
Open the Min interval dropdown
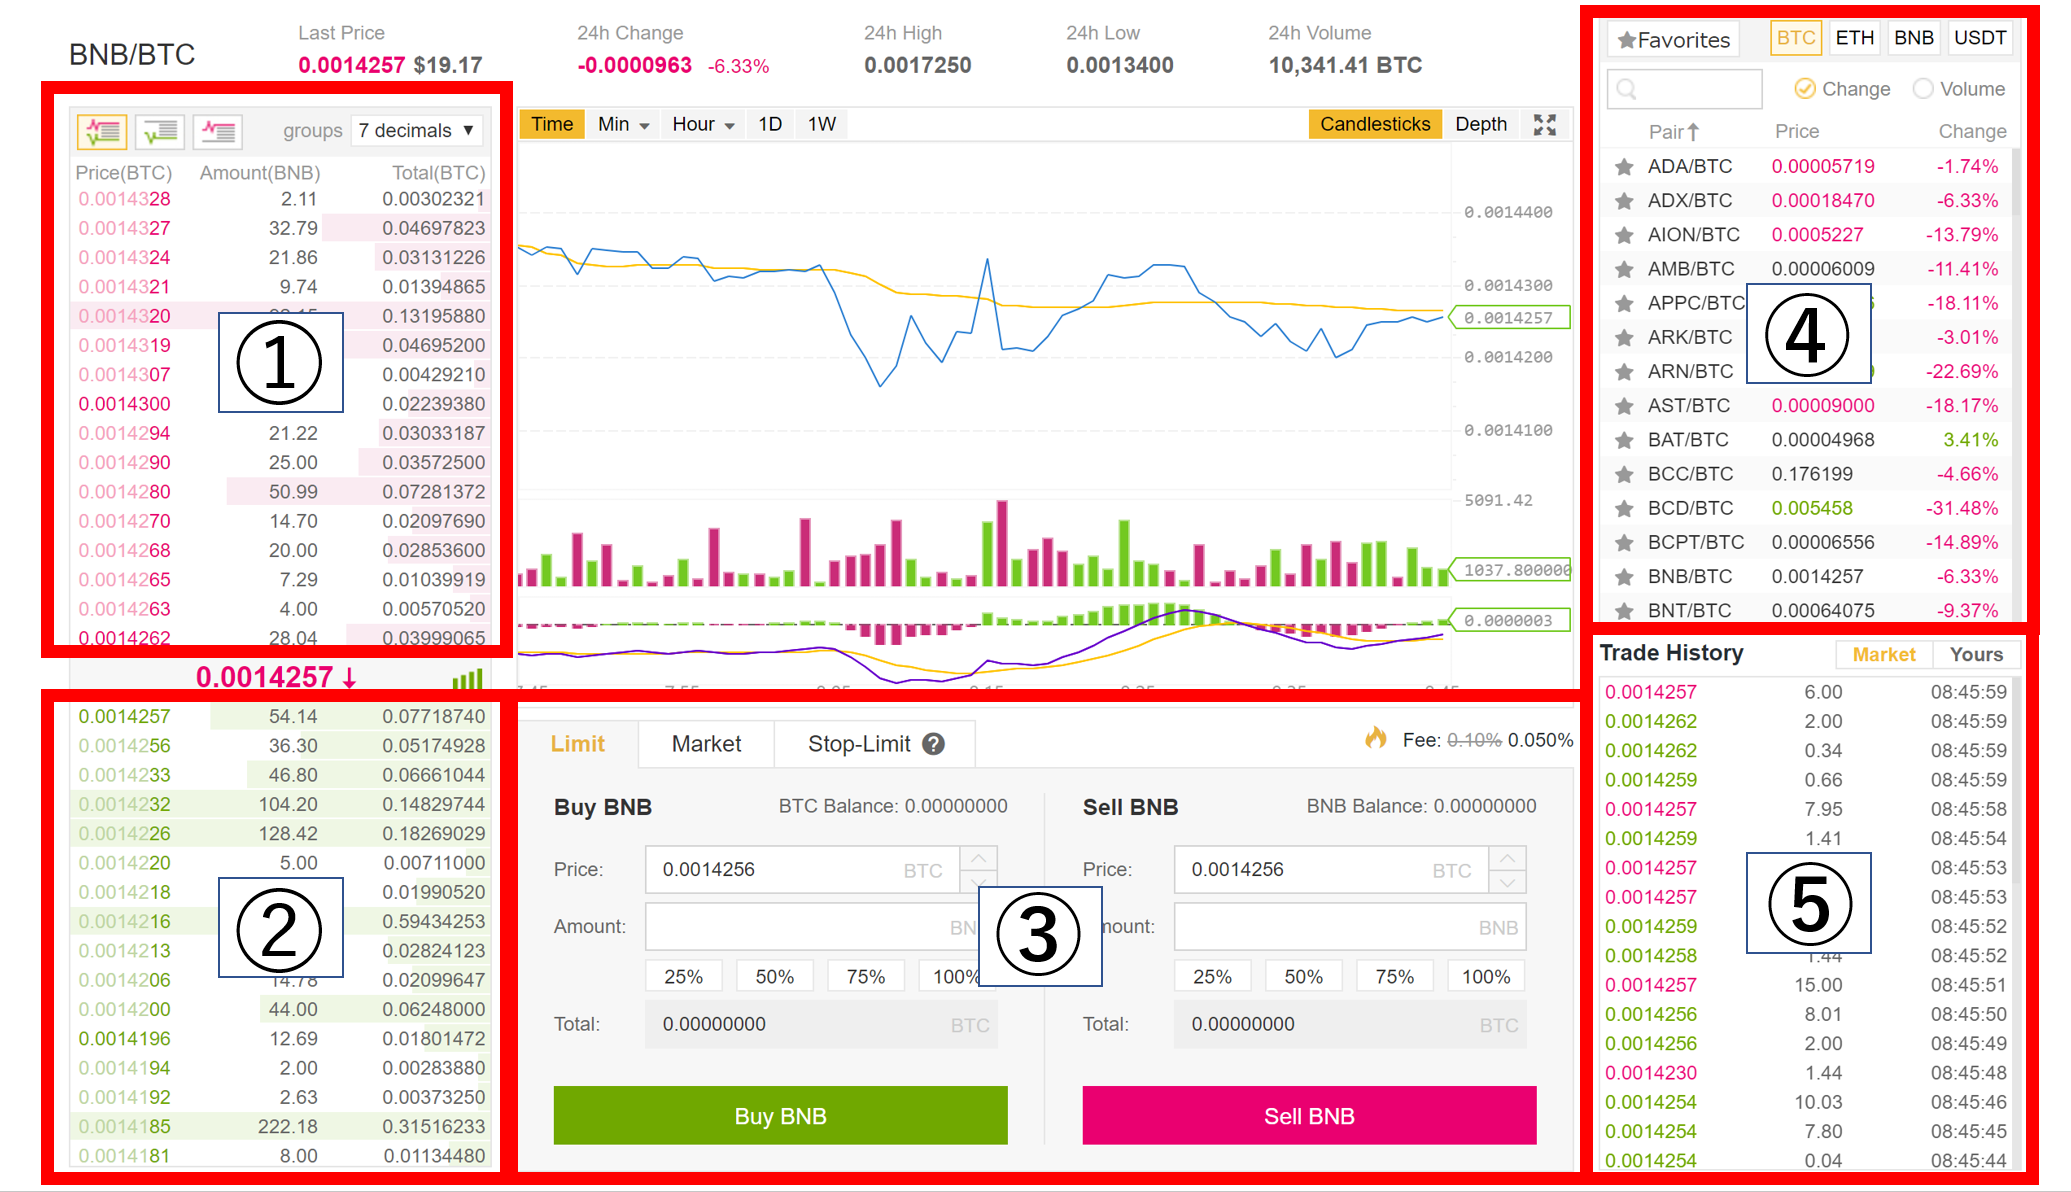click(x=624, y=124)
